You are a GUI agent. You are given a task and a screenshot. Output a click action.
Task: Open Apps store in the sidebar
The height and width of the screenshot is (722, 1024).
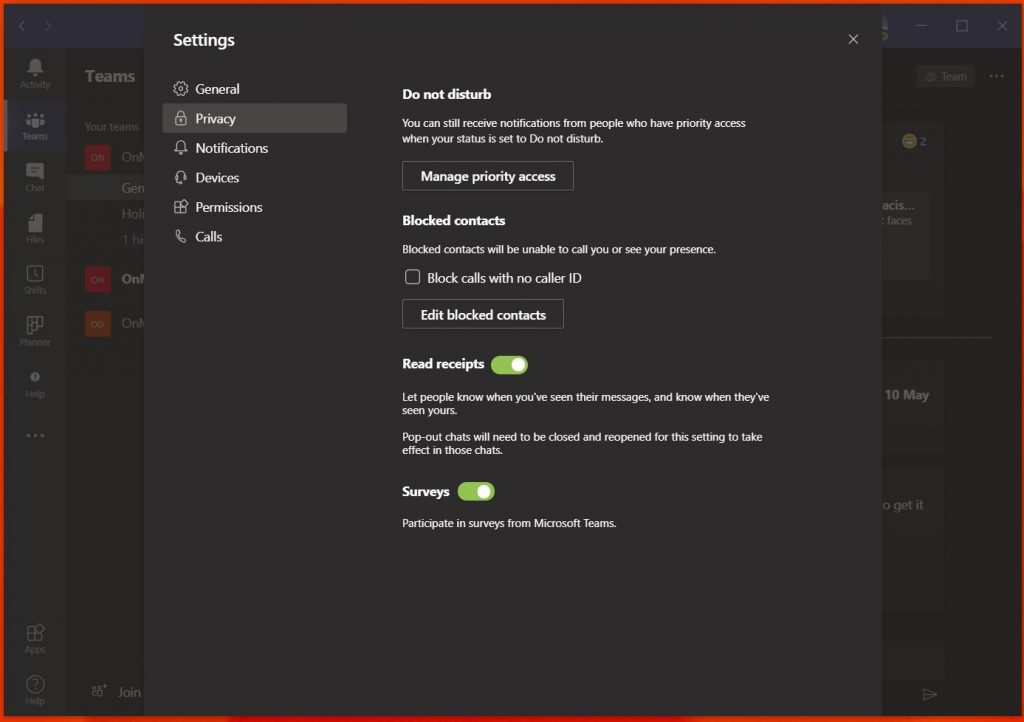[35, 638]
